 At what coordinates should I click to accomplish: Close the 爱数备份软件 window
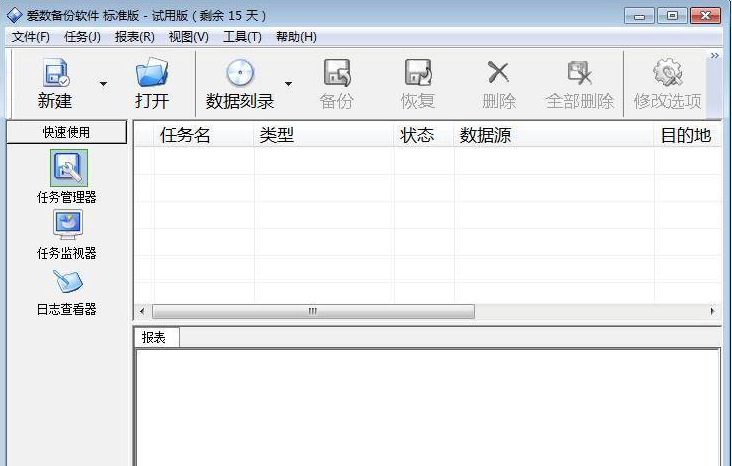[705, 16]
